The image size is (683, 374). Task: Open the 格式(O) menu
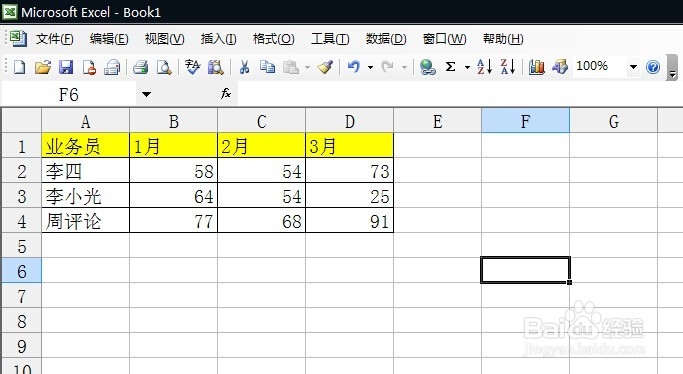coord(274,39)
